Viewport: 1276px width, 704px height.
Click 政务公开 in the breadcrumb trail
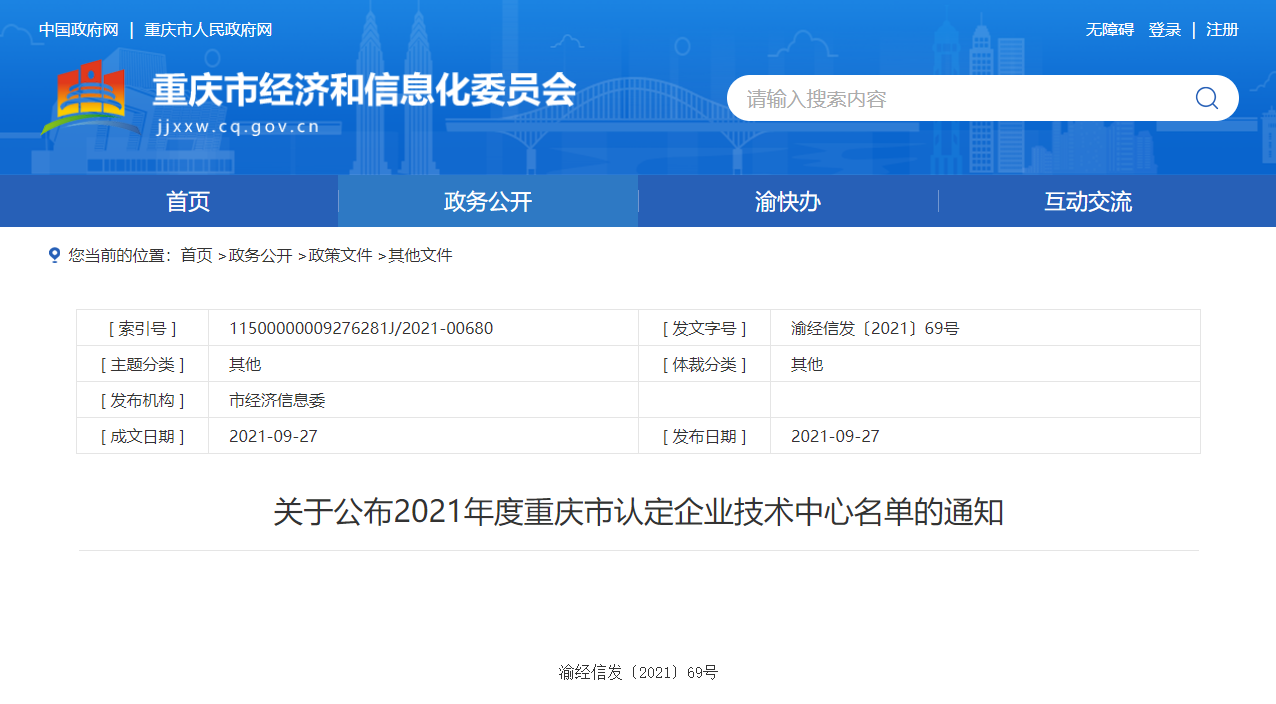coord(260,255)
